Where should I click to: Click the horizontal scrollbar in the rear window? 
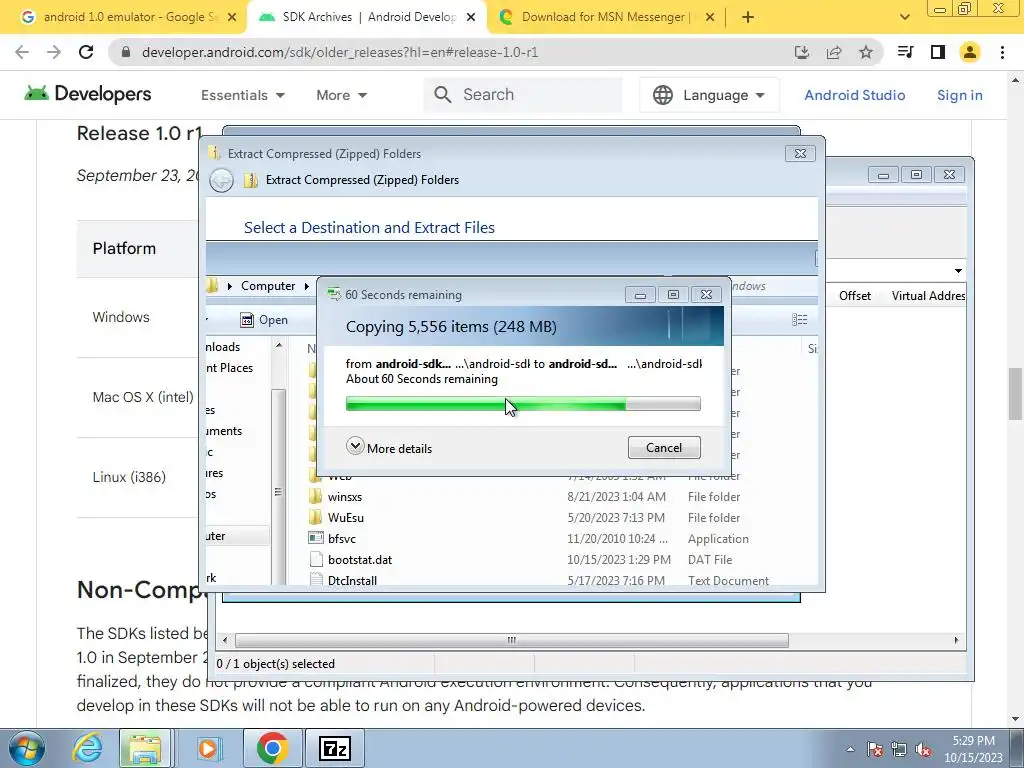coord(511,640)
